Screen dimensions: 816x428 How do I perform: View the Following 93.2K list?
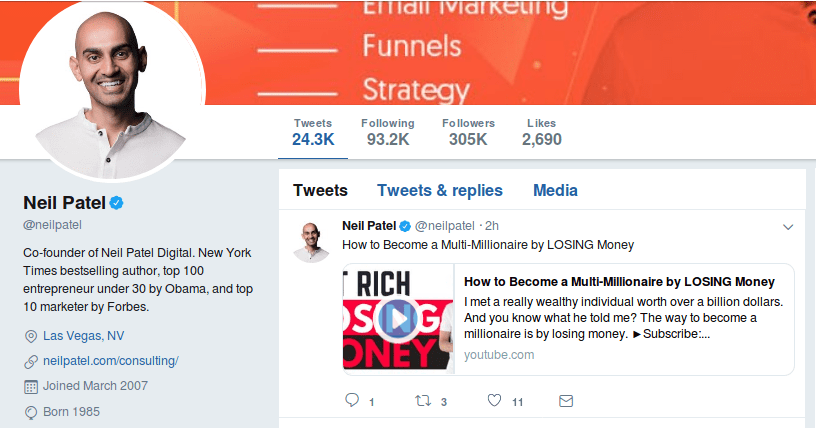[x=388, y=132]
